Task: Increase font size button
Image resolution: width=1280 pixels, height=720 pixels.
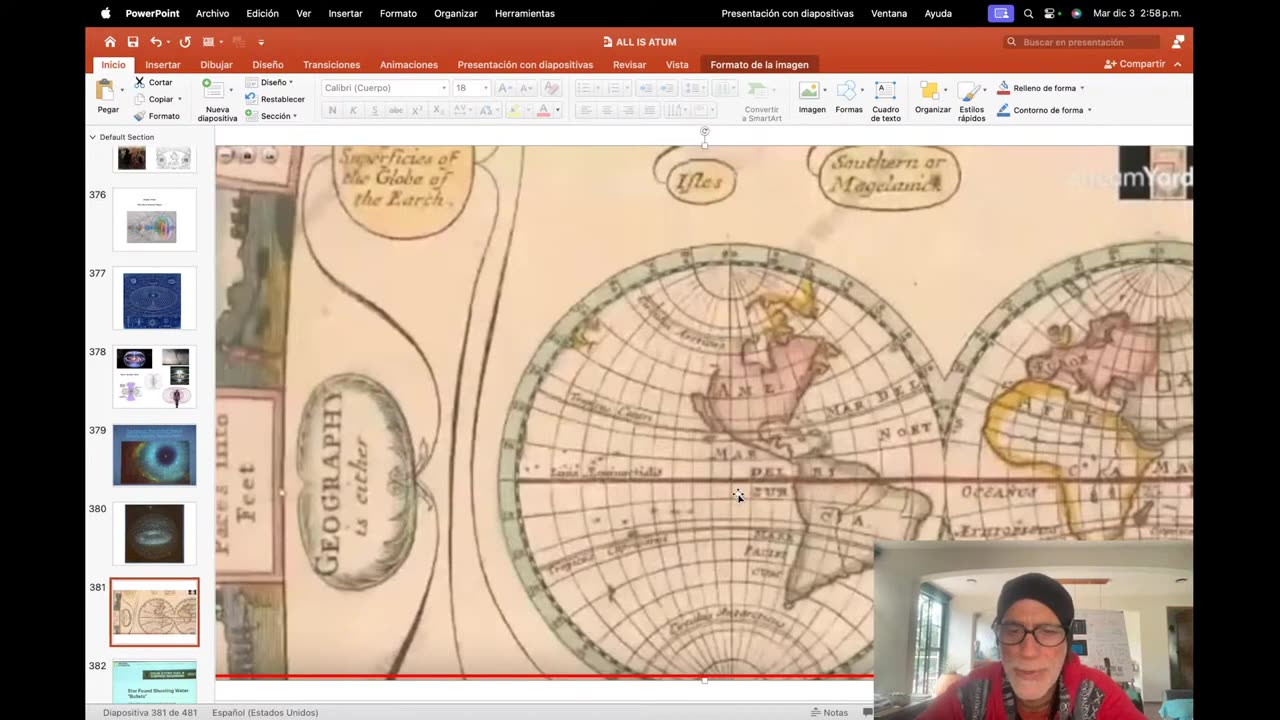Action: pos(505,88)
